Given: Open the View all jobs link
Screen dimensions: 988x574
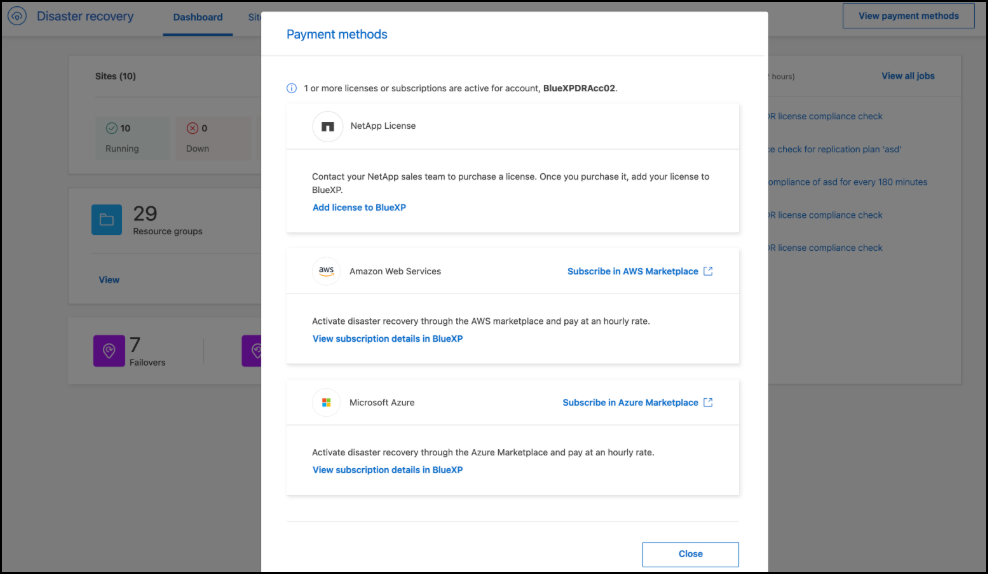Looking at the screenshot, I should point(908,76).
